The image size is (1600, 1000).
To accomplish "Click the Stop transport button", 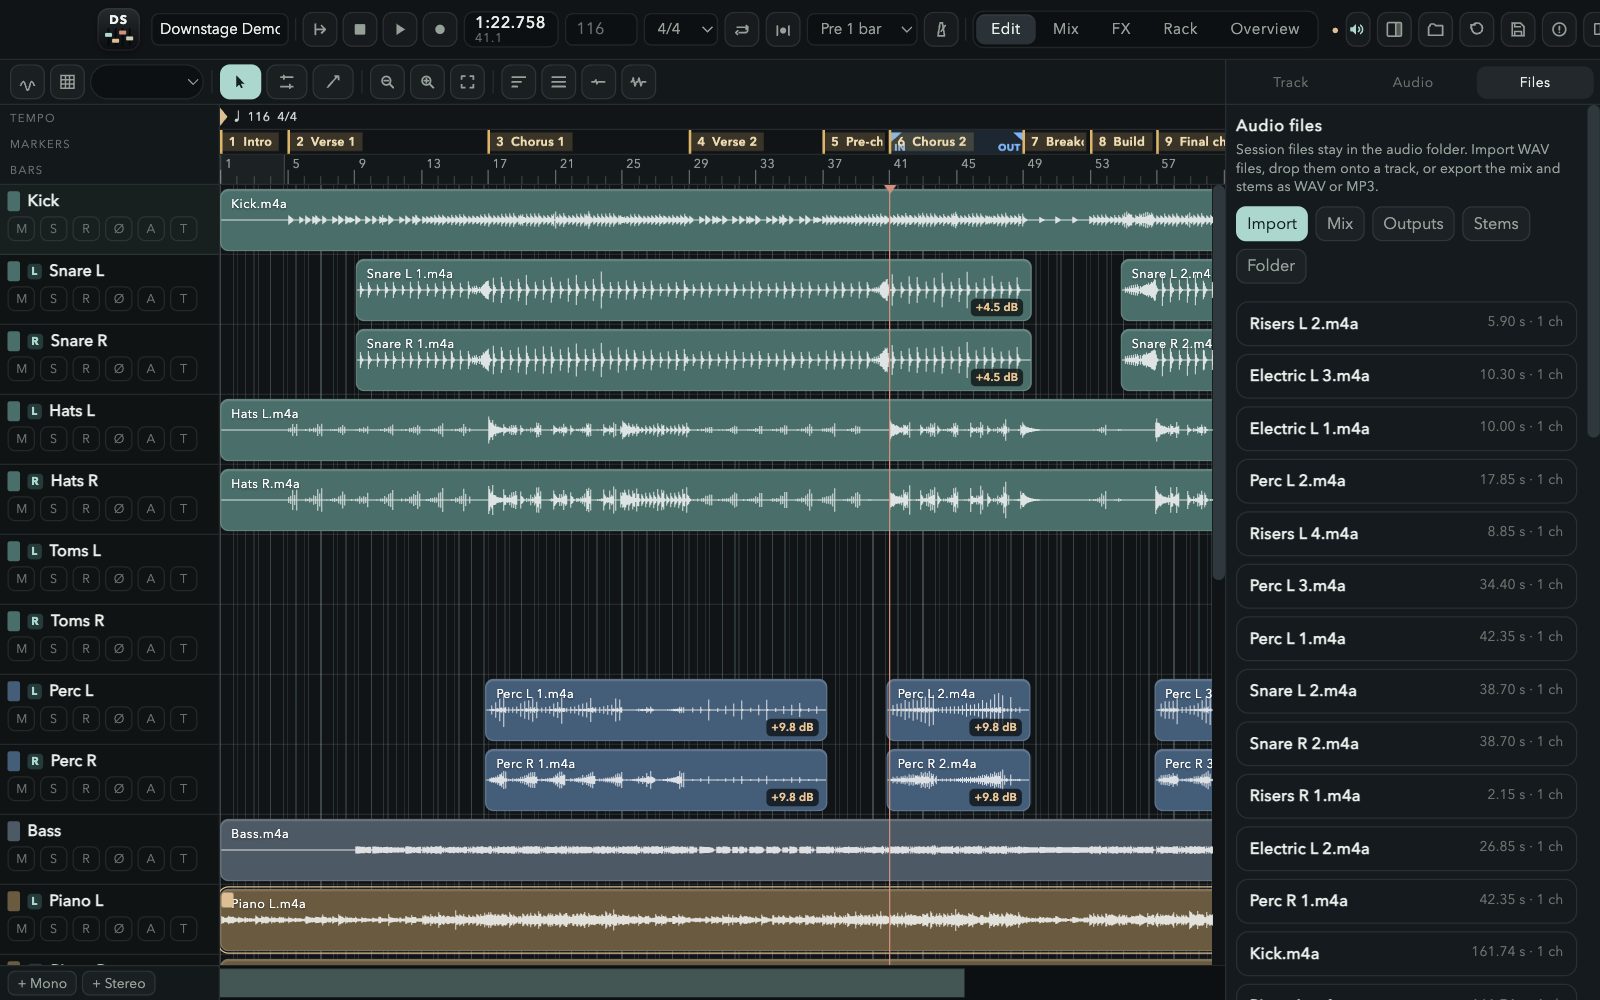I will tap(360, 29).
